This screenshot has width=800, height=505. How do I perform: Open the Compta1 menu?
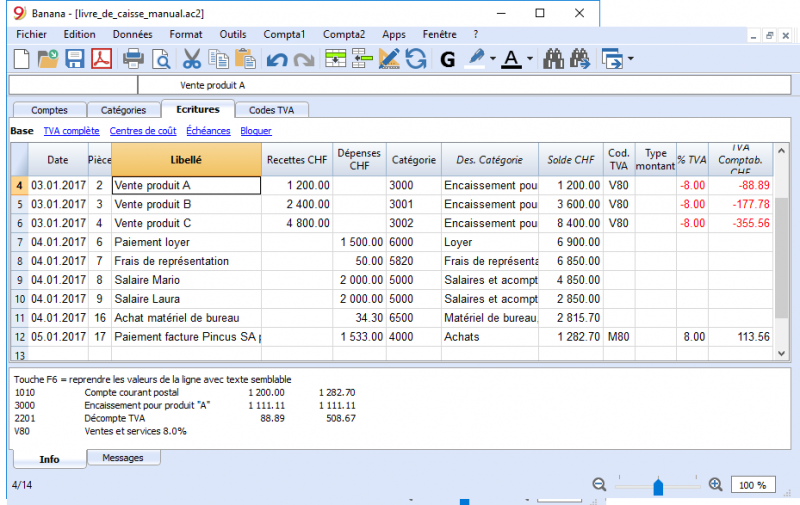284,34
